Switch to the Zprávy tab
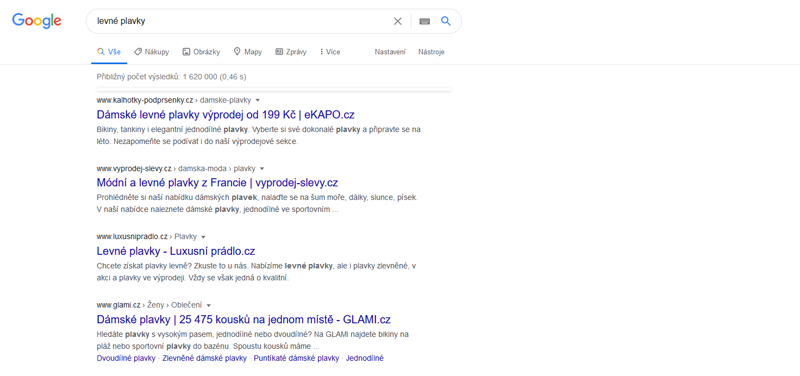 [x=291, y=52]
